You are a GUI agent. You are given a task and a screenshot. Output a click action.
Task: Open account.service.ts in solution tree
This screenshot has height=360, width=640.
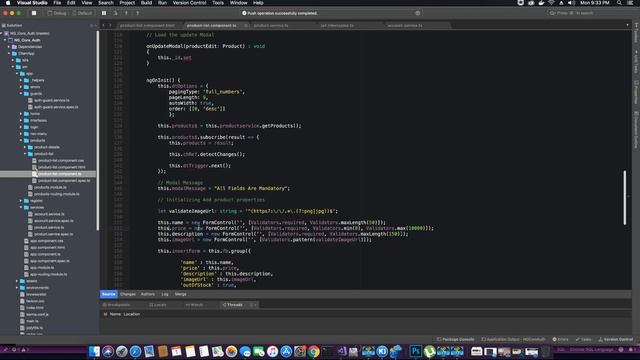click(49, 214)
